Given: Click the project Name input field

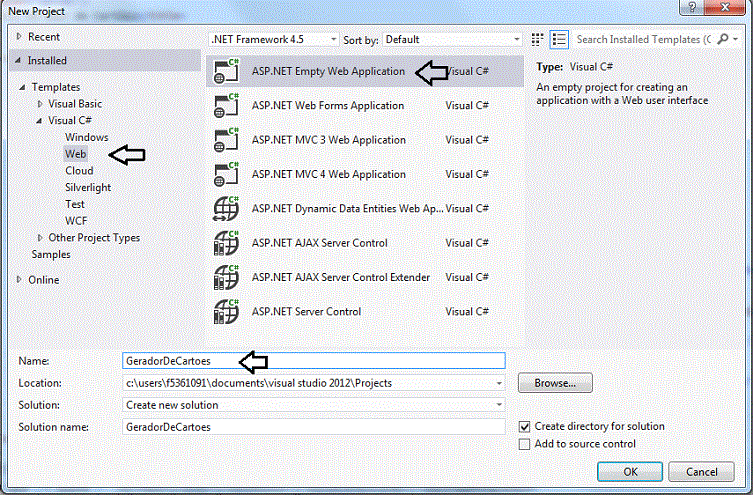Looking at the screenshot, I should (x=314, y=361).
